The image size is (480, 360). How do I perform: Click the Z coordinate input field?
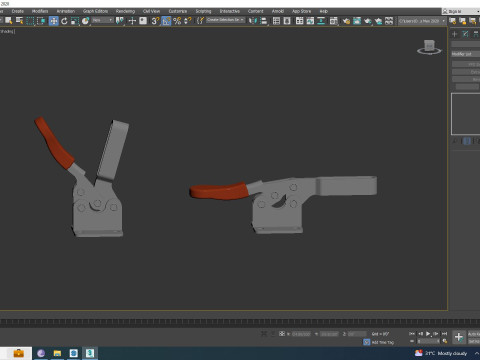click(357, 334)
